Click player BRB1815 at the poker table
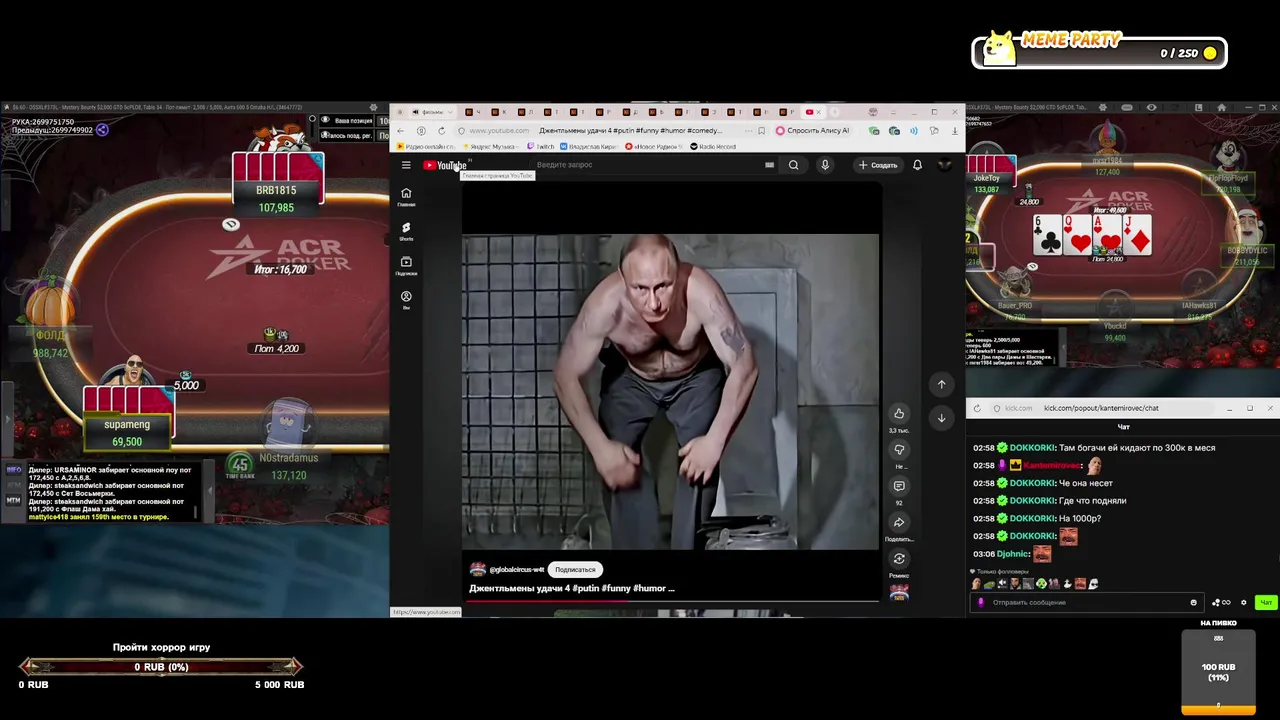The height and width of the screenshot is (720, 1280). pos(276,198)
